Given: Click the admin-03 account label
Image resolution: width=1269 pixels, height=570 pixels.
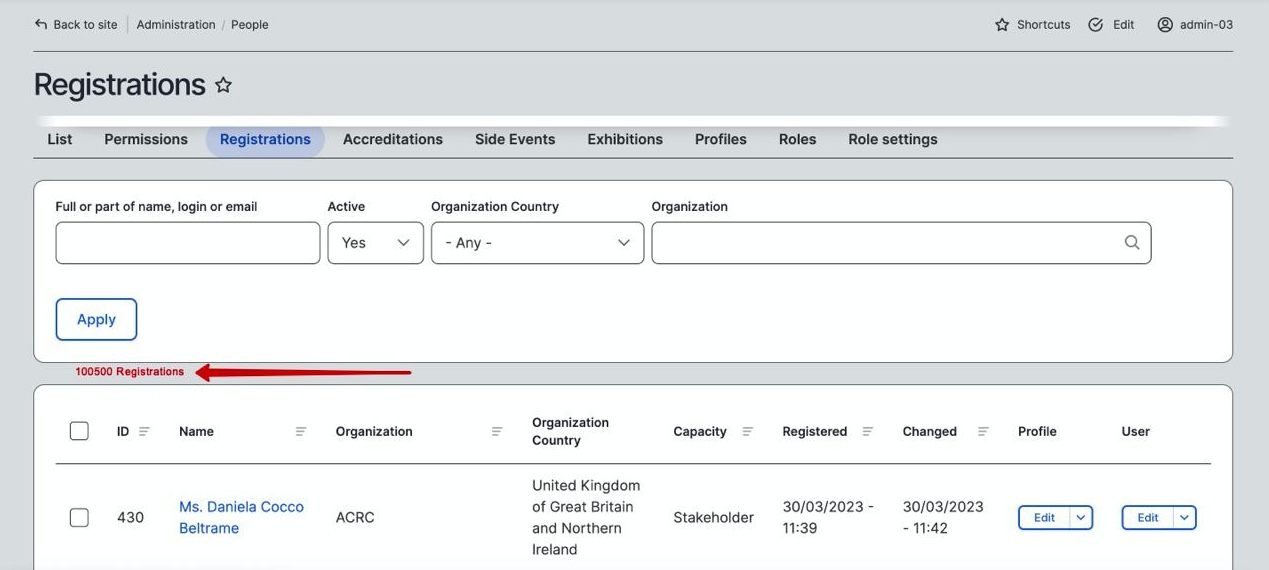Looking at the screenshot, I should click(1206, 24).
